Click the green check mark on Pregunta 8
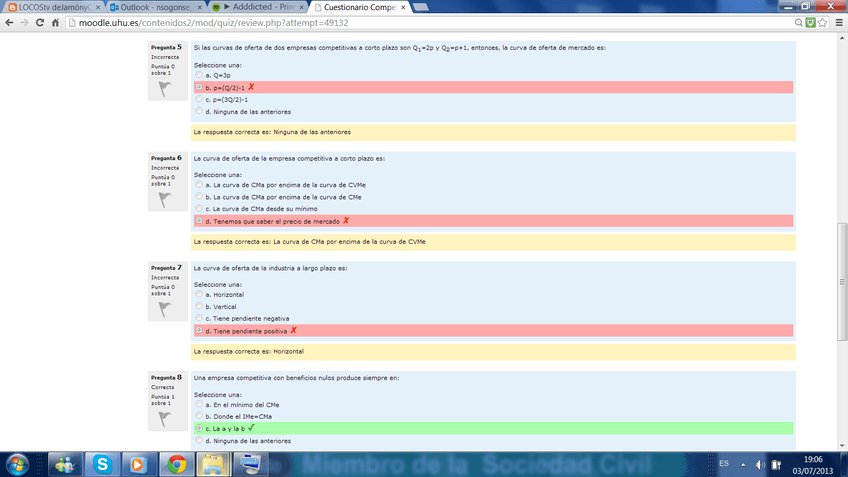 [251, 428]
